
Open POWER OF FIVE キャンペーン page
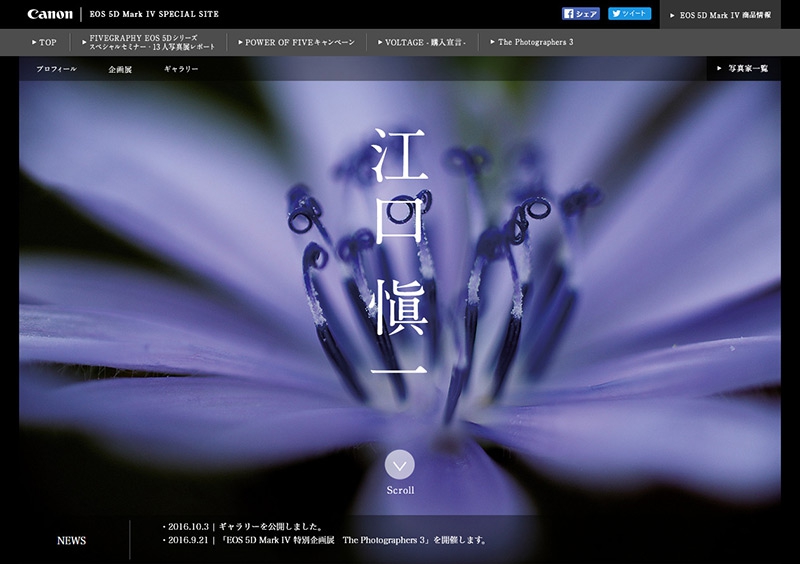(x=295, y=42)
